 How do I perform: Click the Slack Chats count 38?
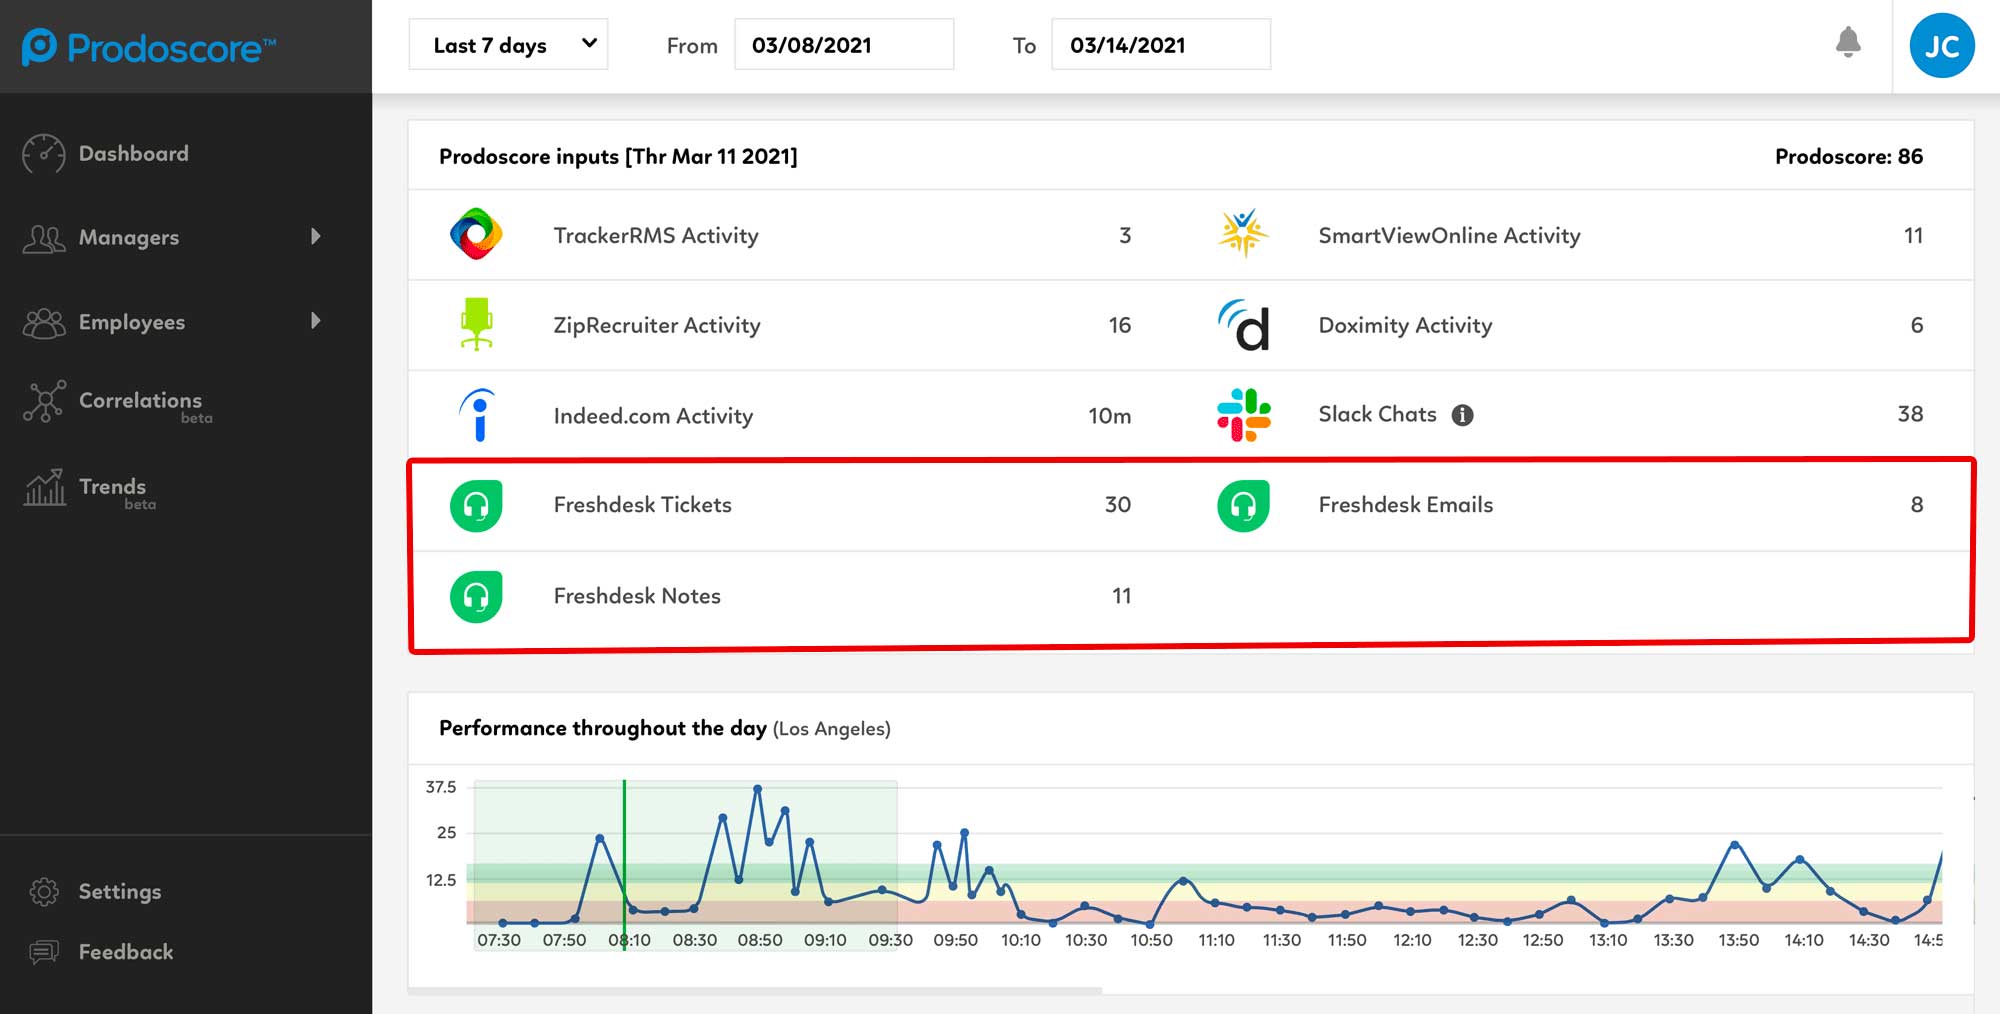[1910, 414]
